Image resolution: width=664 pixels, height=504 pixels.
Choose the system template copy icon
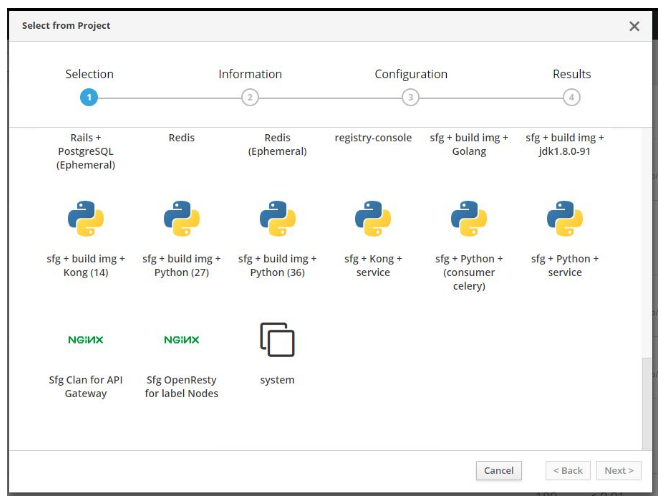[x=277, y=340]
